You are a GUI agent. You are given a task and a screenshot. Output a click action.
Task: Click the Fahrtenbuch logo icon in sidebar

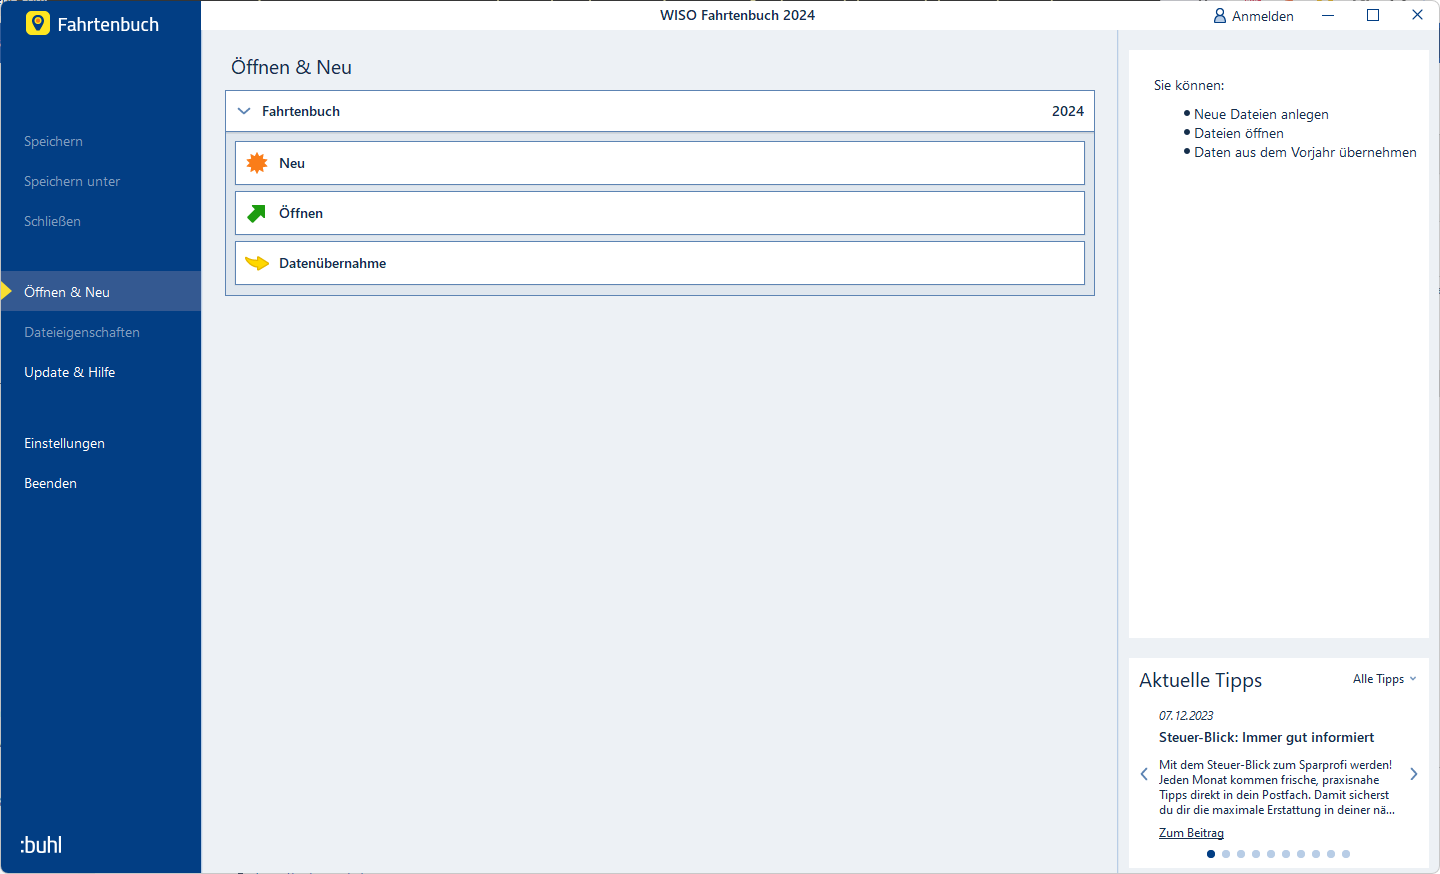[38, 23]
